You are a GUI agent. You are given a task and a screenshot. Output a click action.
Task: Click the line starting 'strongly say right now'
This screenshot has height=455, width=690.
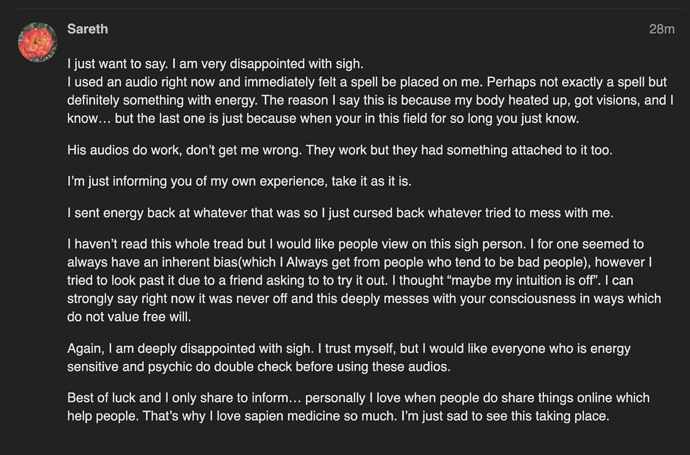[x=364, y=298]
